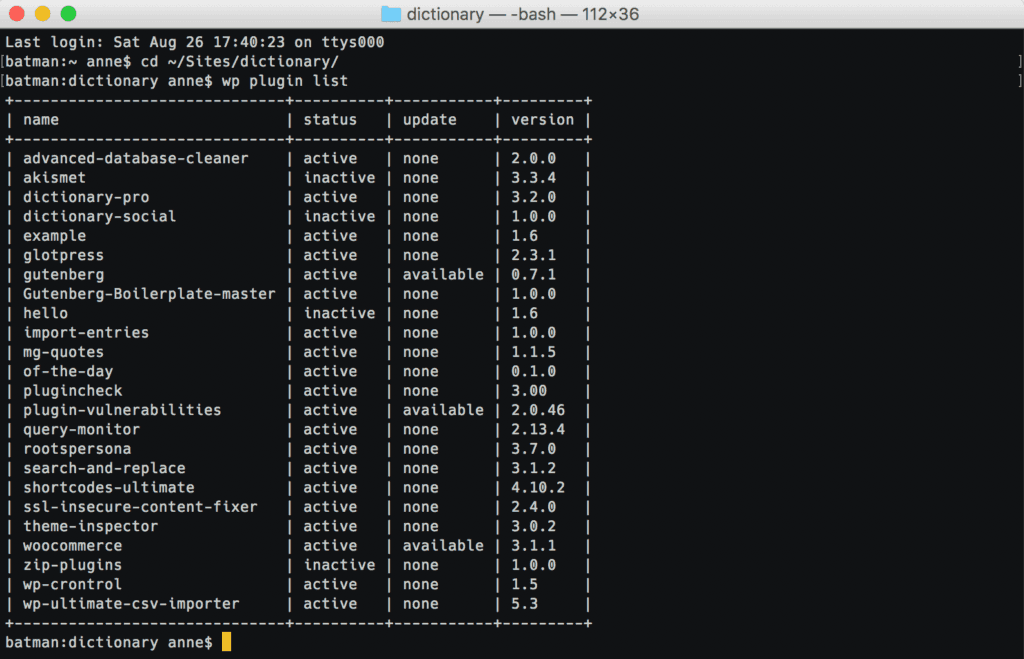Close the terminal window with red button
Viewport: 1024px width, 659px height.
17,14
